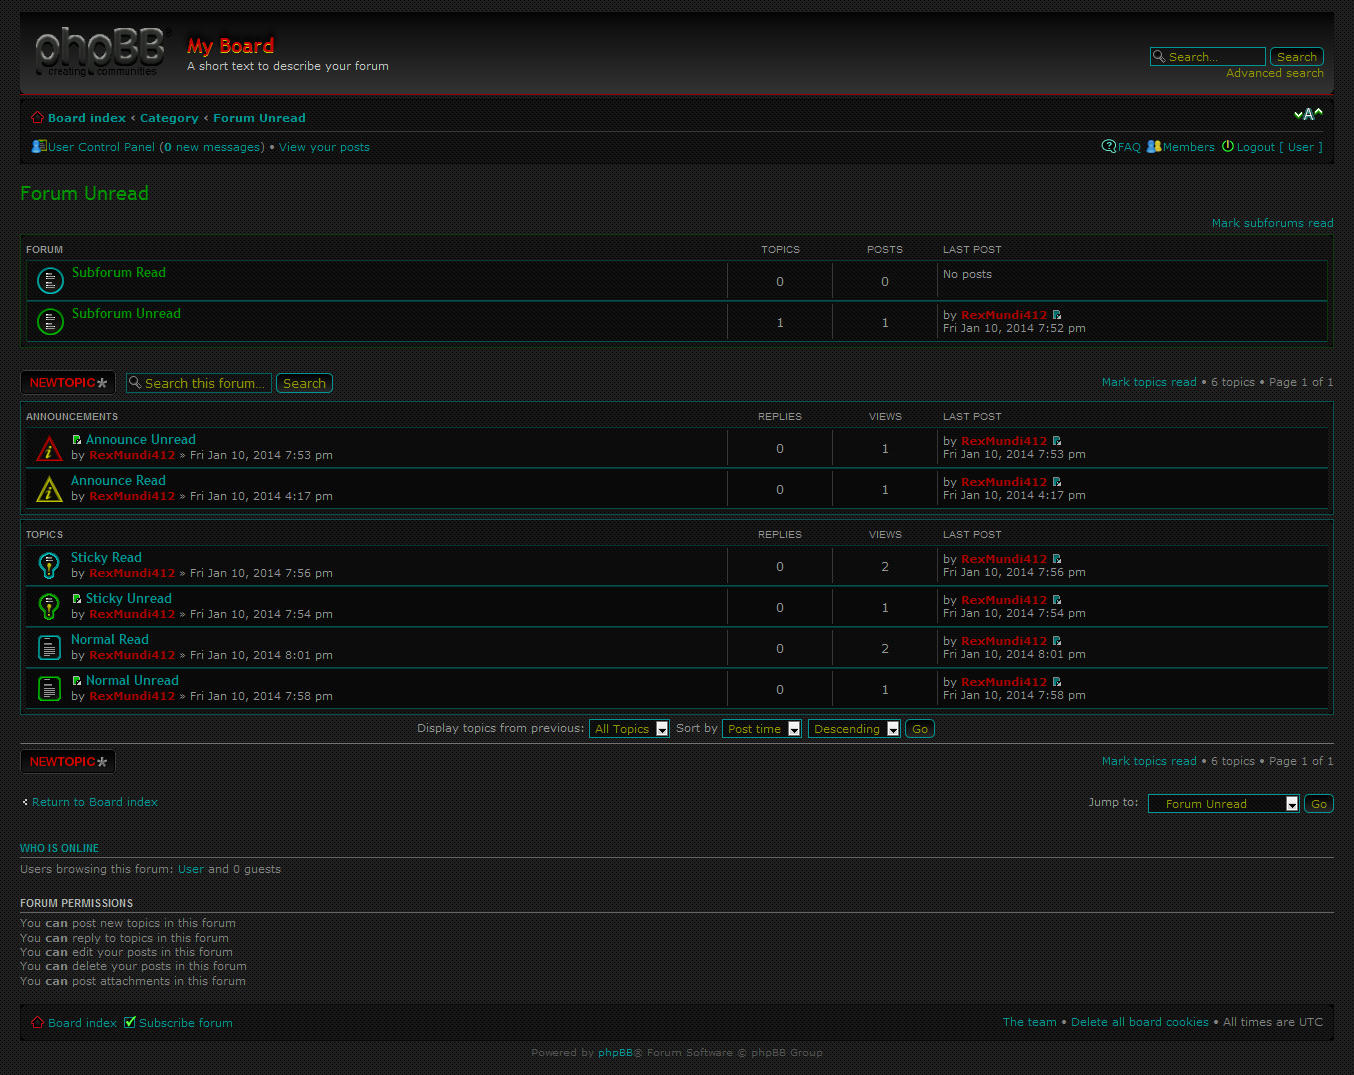Open the All Topics filter dropdown
This screenshot has height=1075, width=1354.
[x=629, y=728]
